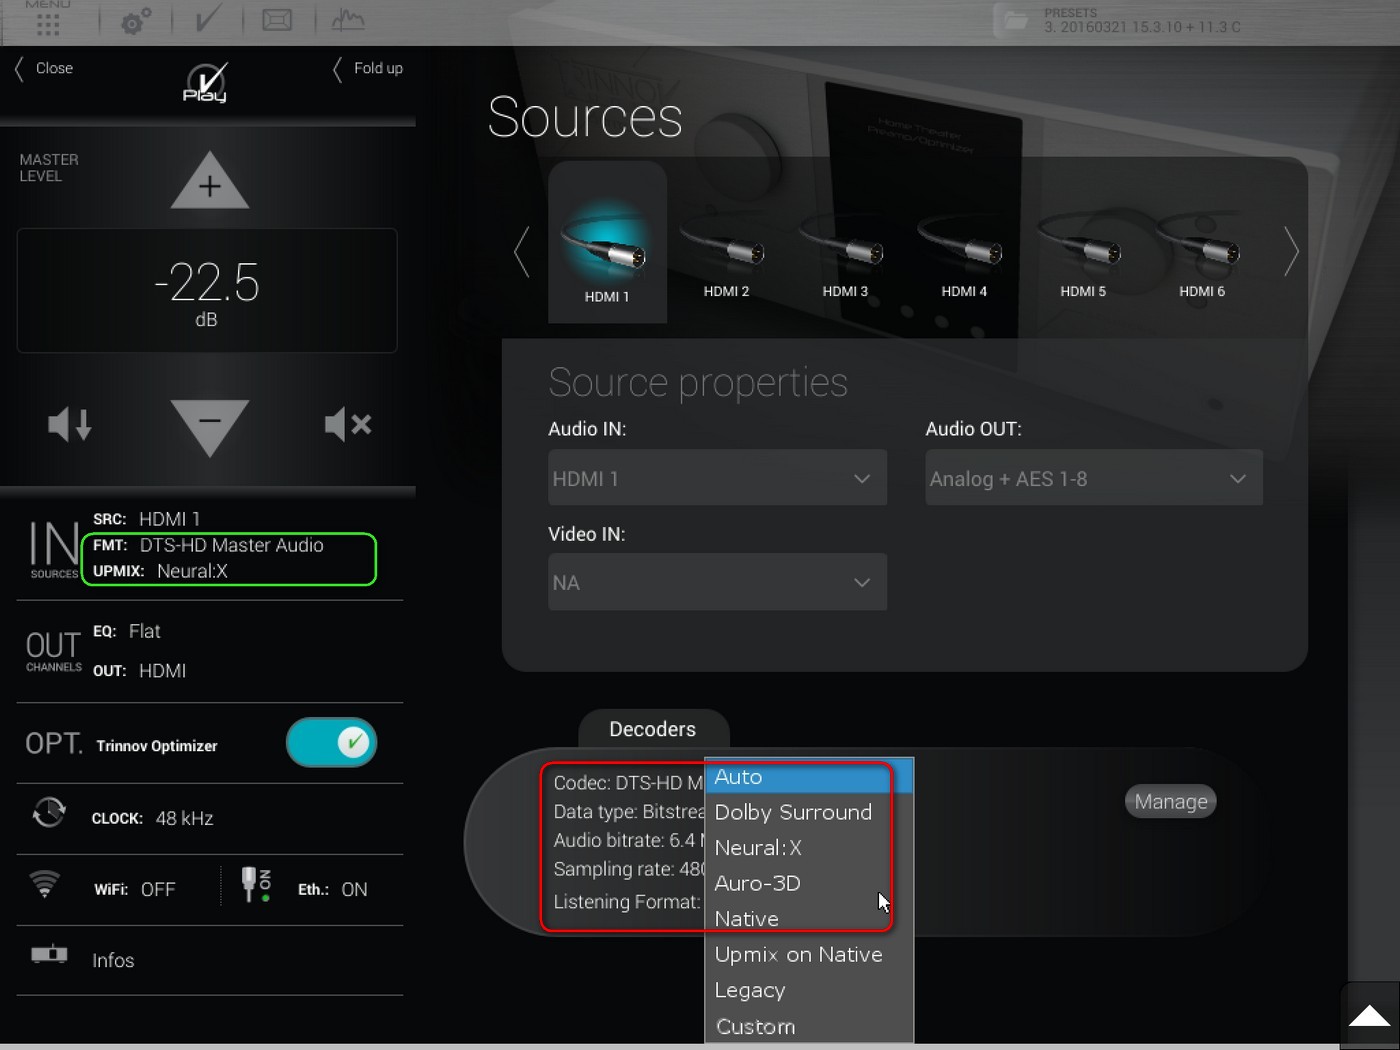Select Auro-3D in the upmix menu
This screenshot has height=1050, width=1400.
point(758,883)
